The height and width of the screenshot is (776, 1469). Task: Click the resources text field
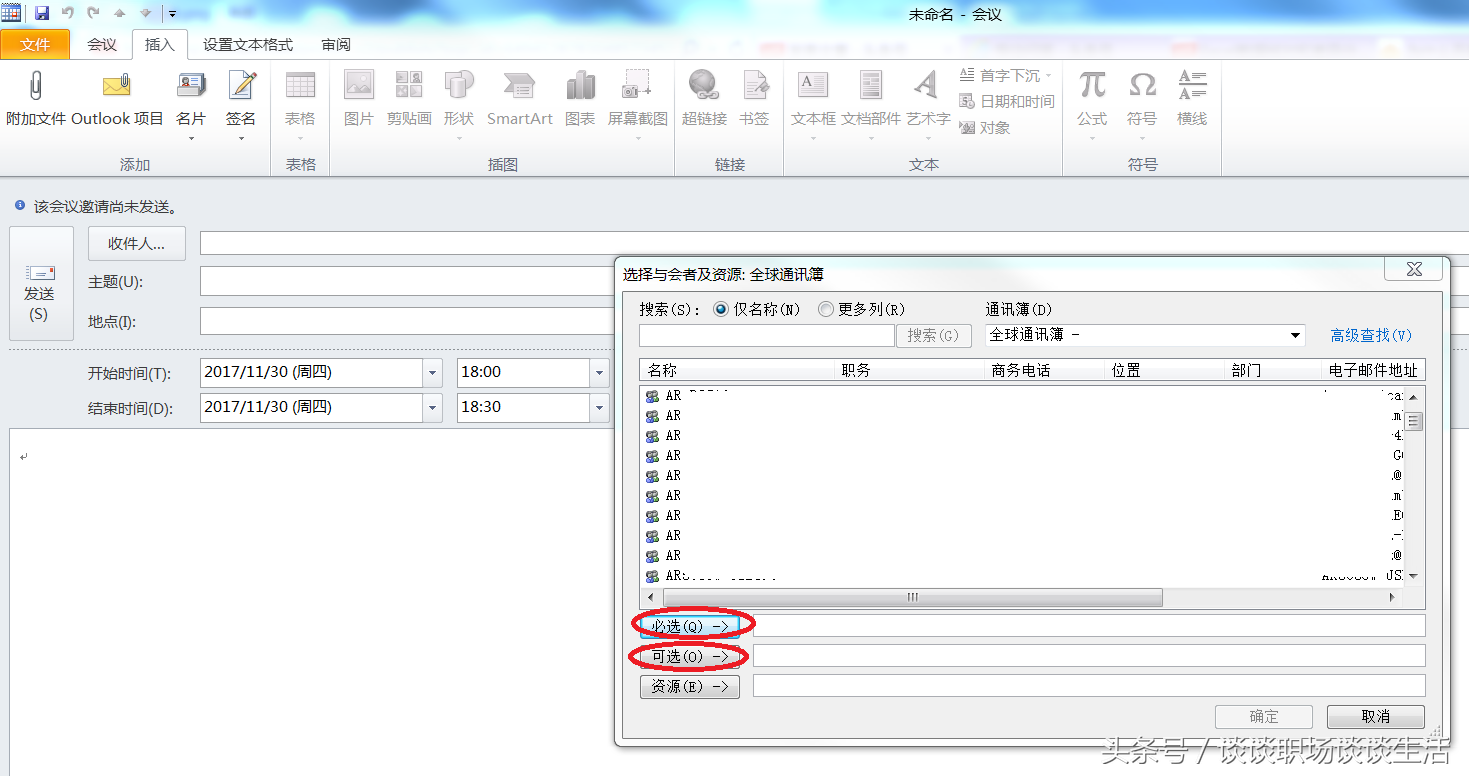point(1089,686)
